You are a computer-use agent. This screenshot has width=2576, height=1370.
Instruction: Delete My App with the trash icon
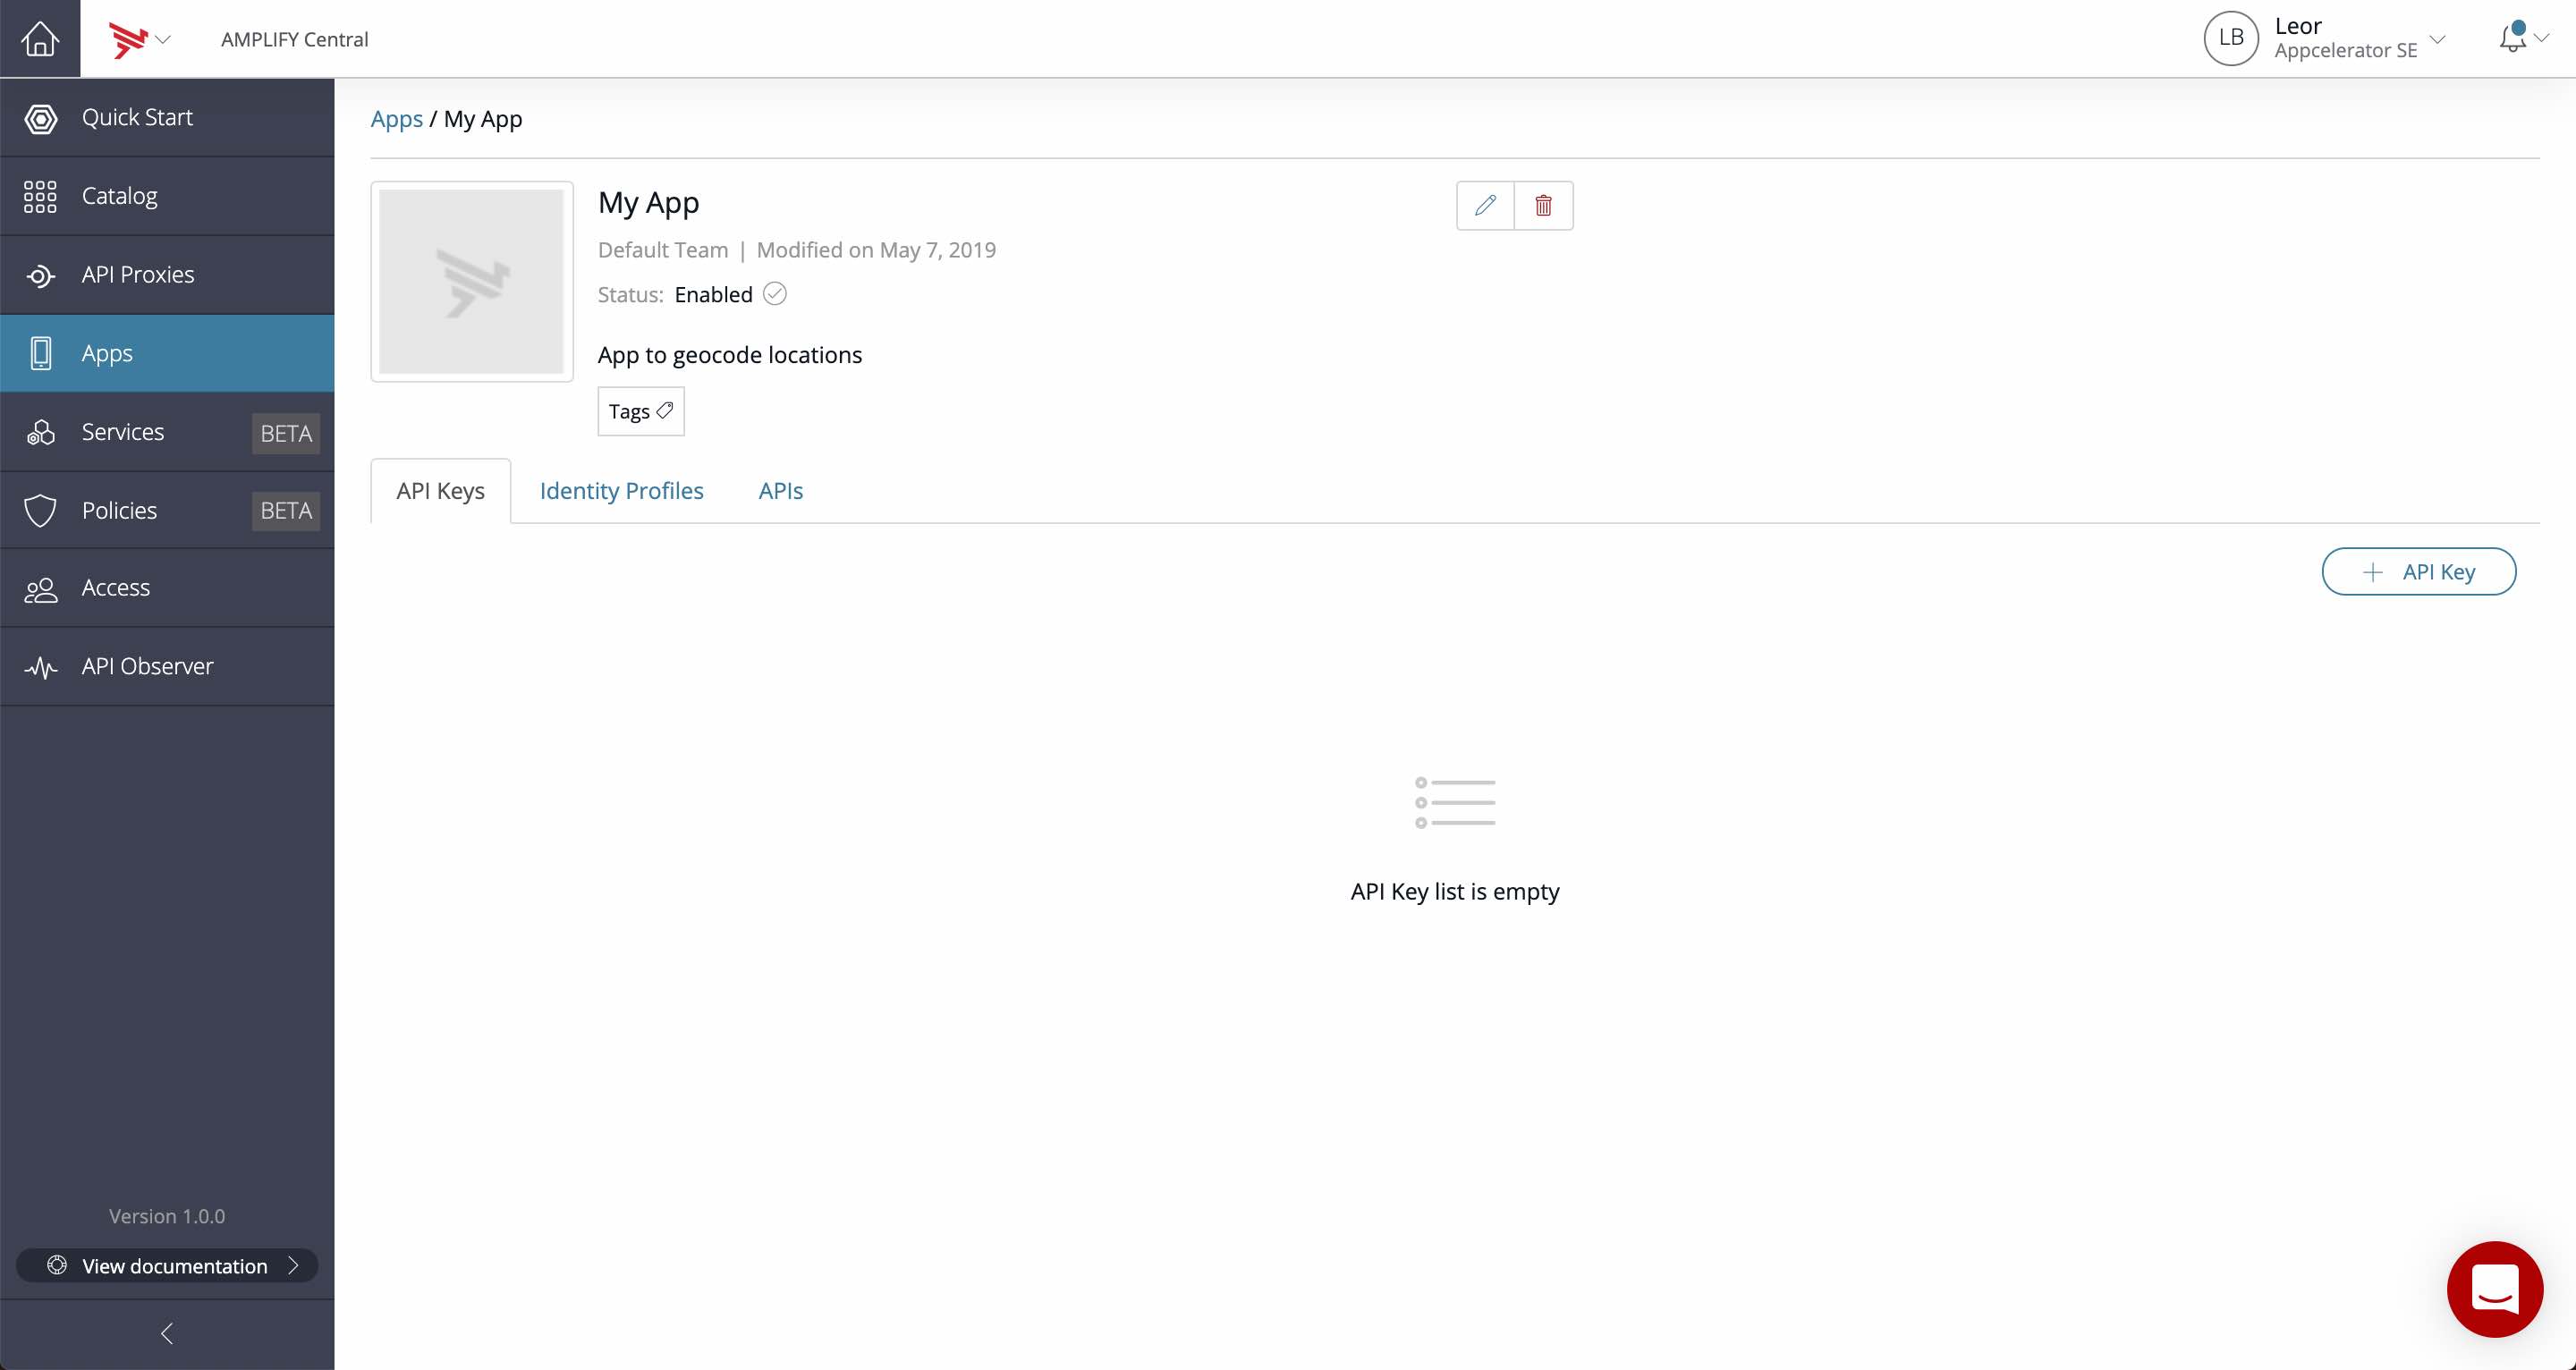[1543, 206]
